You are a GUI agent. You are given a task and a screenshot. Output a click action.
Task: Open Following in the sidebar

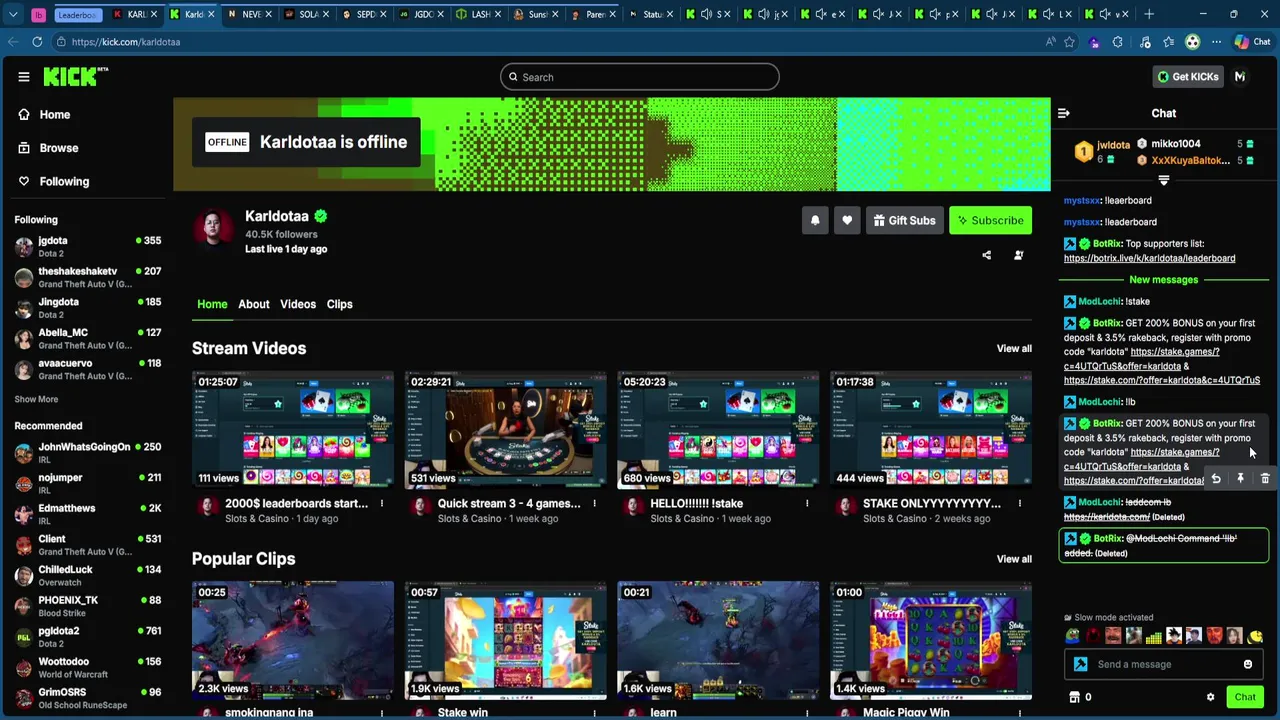54,181
